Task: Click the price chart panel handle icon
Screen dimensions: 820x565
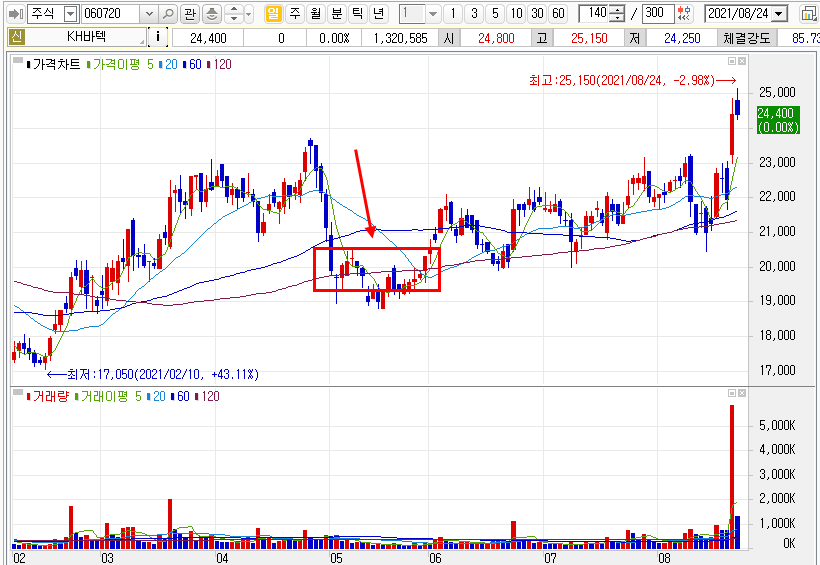Action: pos(18,62)
